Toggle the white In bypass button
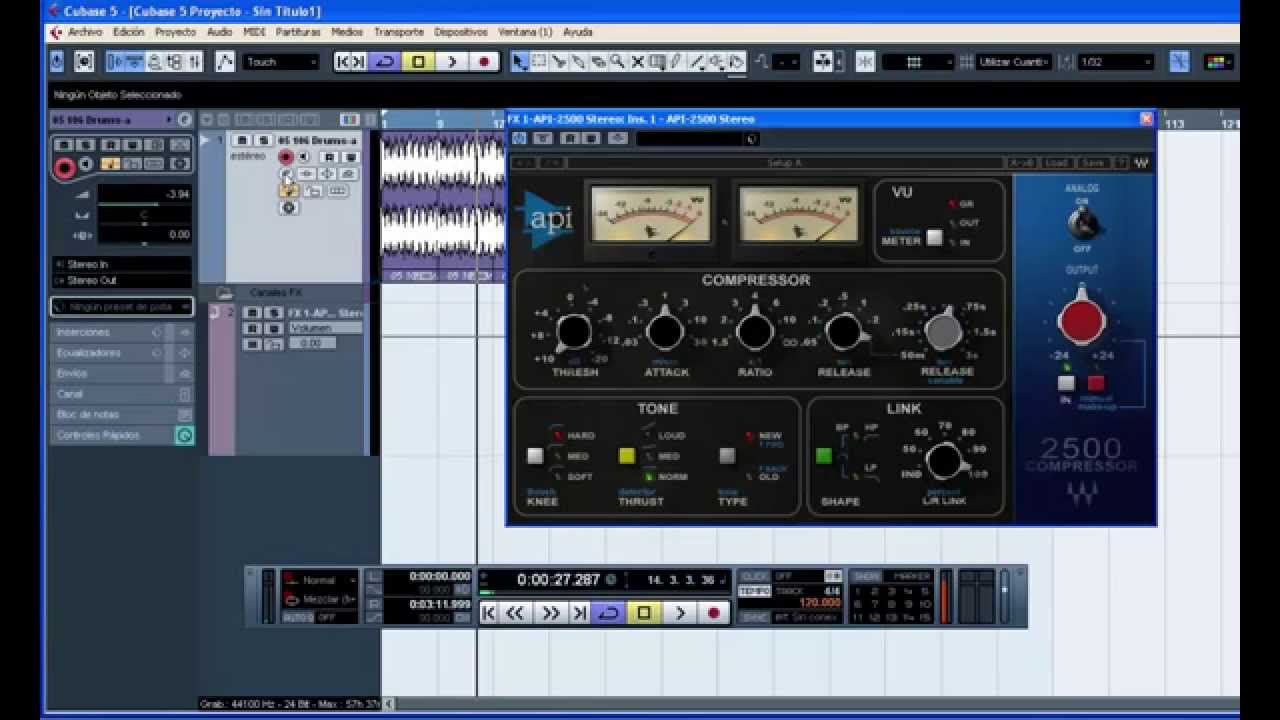Screen dimensions: 1280x720 1066,383
